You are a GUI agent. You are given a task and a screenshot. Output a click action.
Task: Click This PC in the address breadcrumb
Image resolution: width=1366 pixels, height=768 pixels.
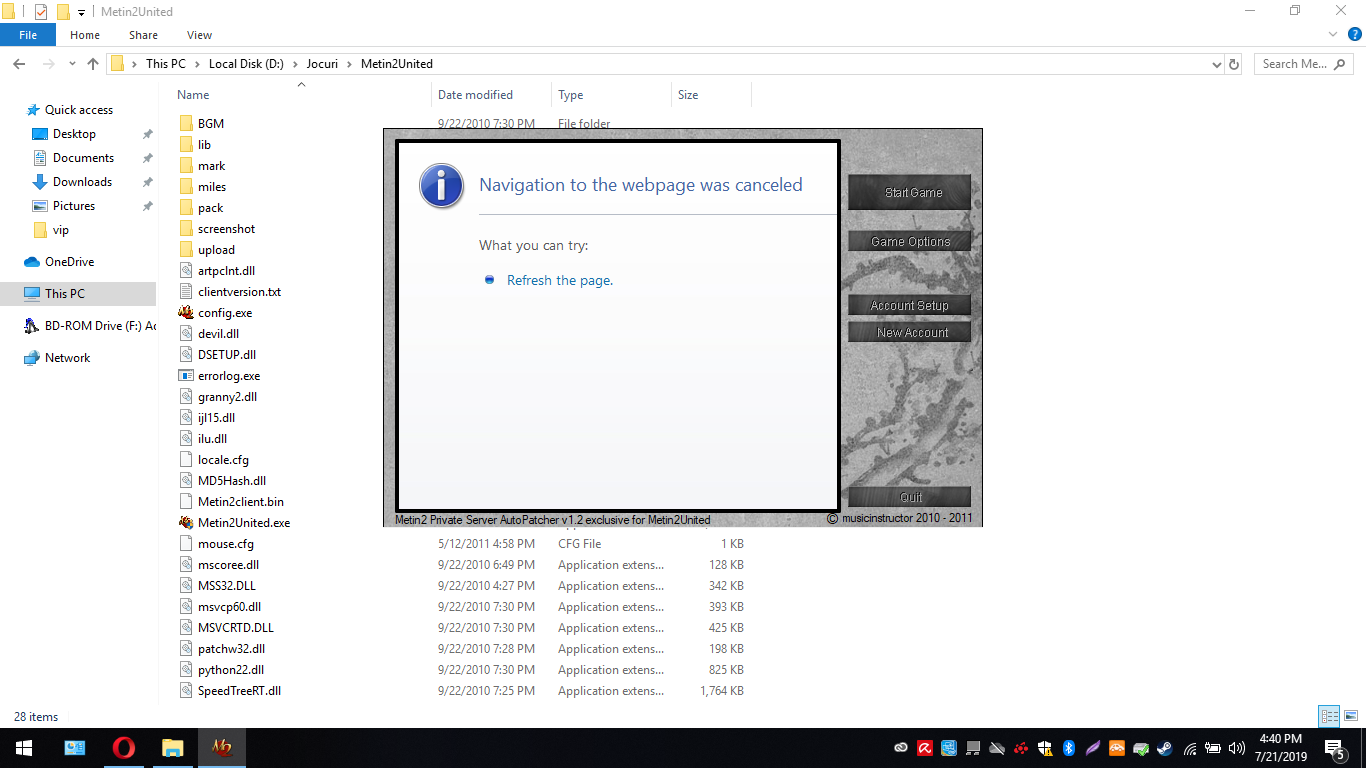click(165, 64)
